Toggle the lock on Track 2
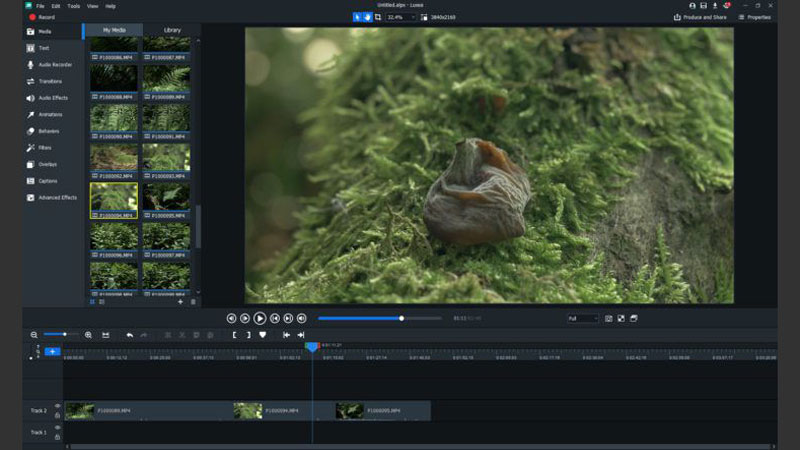This screenshot has height=450, width=800. click(57, 414)
